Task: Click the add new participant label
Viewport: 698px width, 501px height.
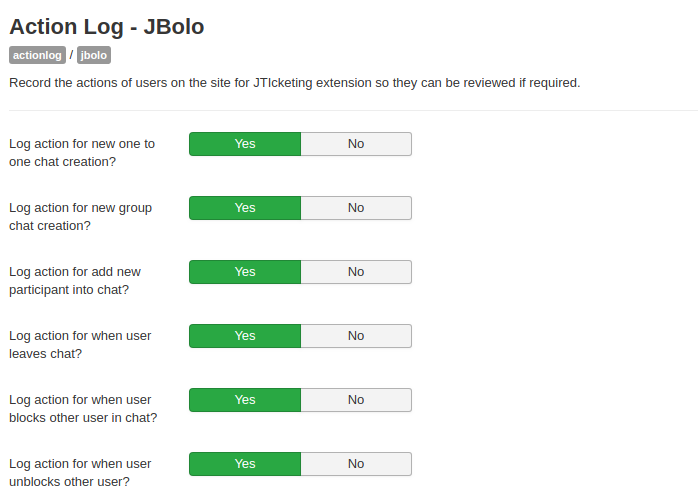Action: [75, 280]
